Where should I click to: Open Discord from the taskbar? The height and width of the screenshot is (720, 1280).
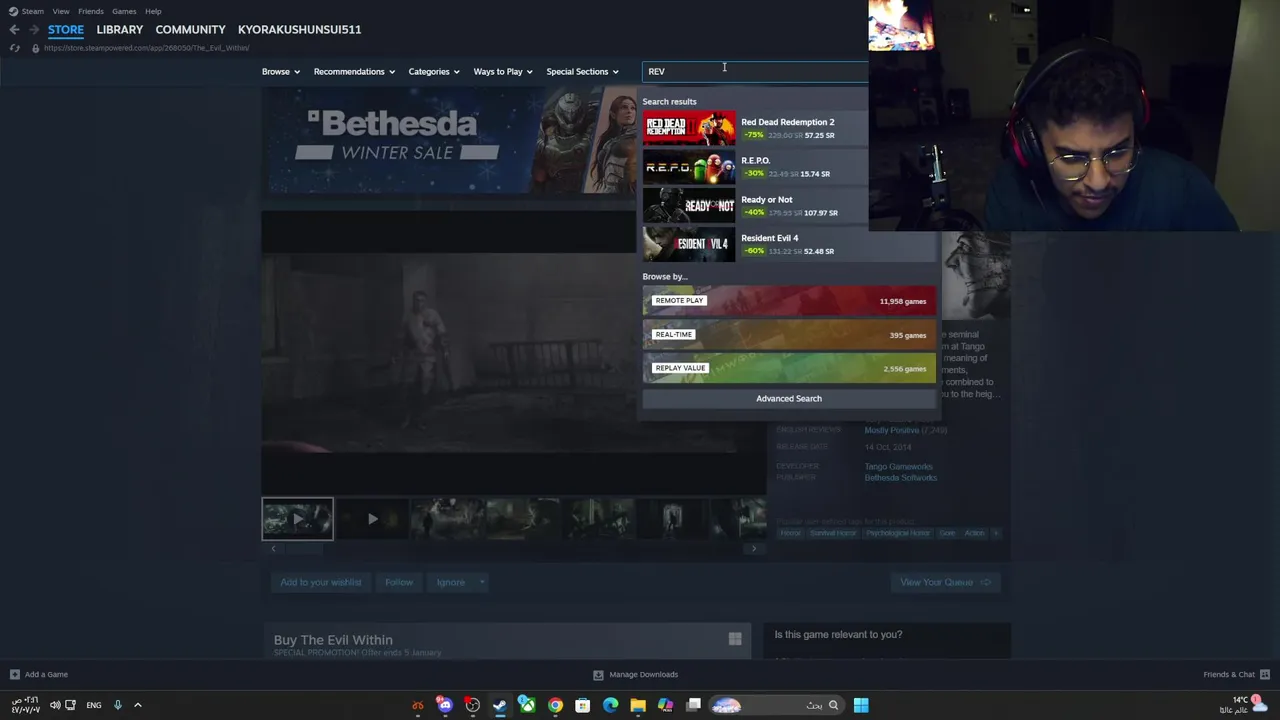(x=445, y=705)
